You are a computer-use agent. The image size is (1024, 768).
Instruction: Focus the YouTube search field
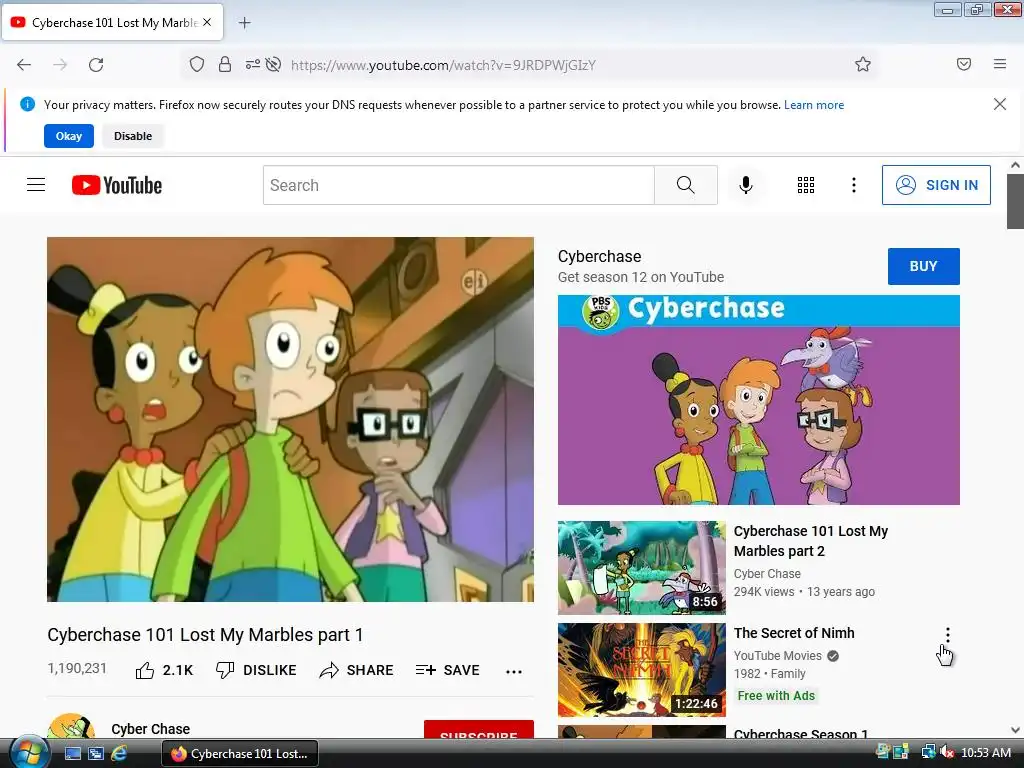pos(458,185)
